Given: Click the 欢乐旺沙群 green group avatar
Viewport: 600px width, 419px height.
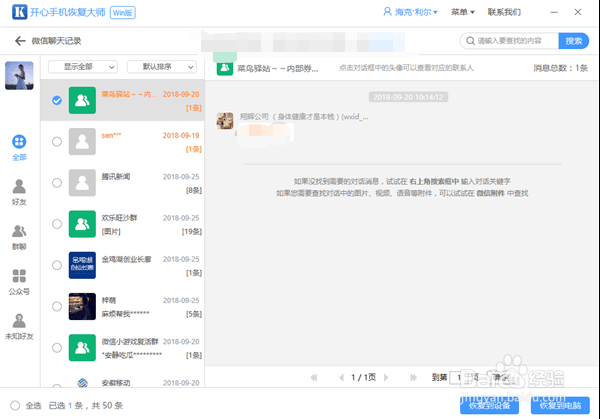Looking at the screenshot, I should pos(82,224).
